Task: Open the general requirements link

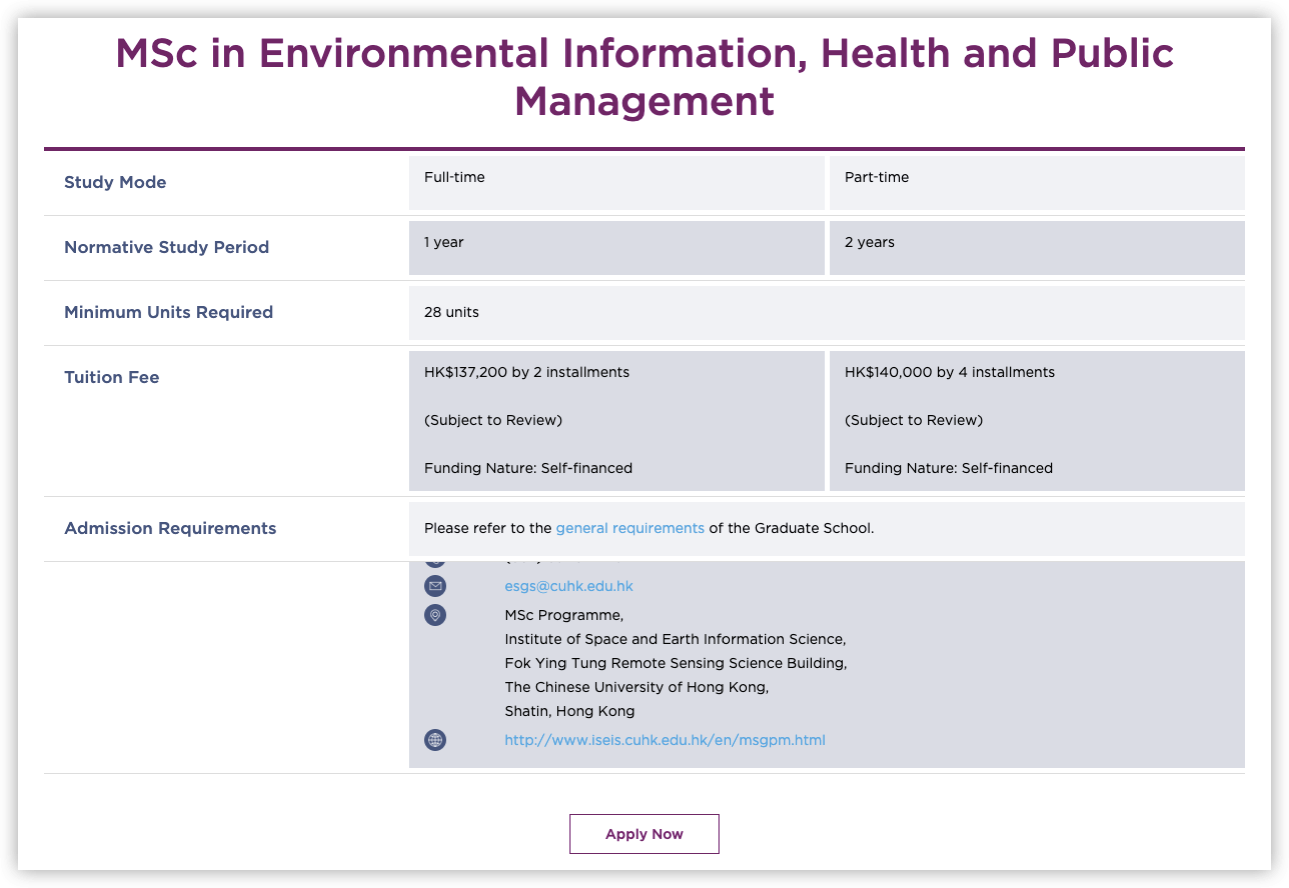Action: [x=629, y=528]
